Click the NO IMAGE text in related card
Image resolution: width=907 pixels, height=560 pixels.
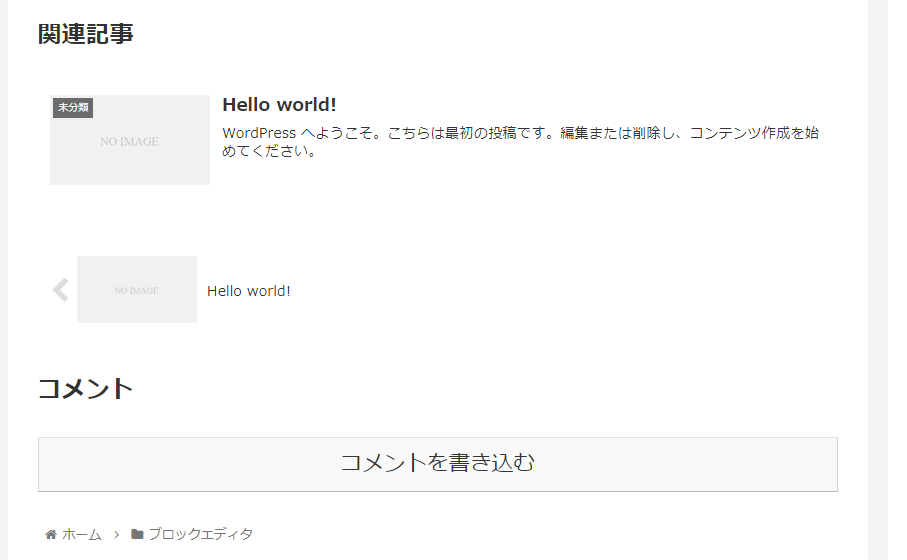(x=129, y=142)
